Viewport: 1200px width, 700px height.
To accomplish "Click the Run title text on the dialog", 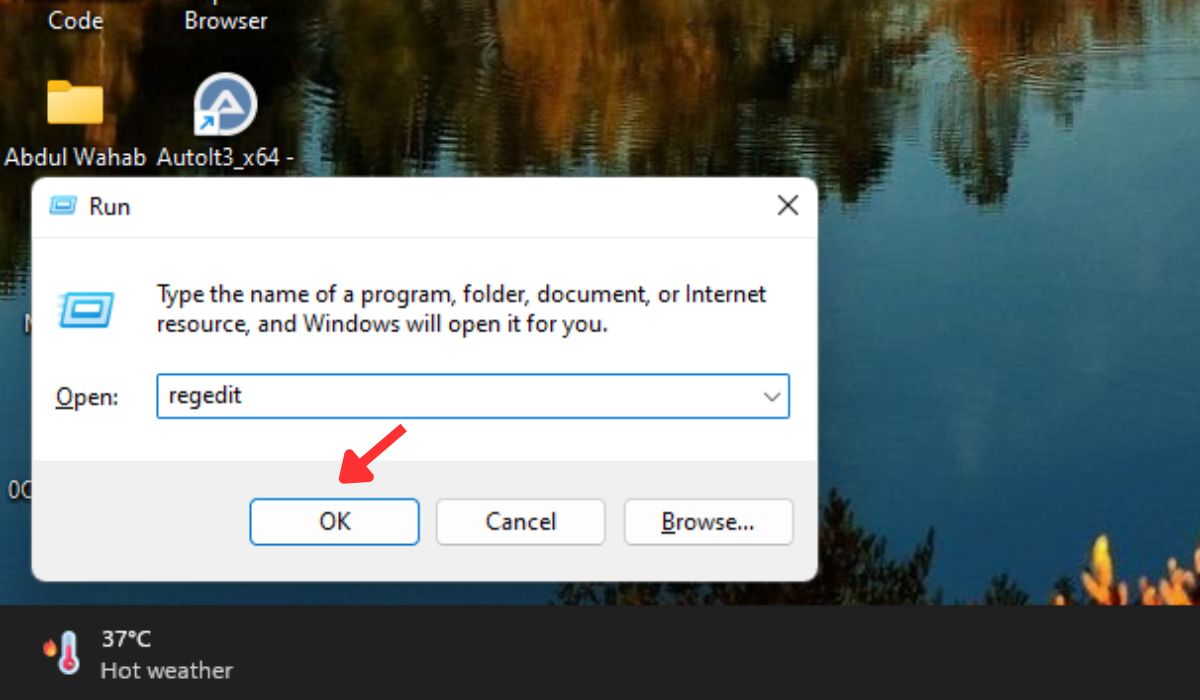I will point(110,206).
